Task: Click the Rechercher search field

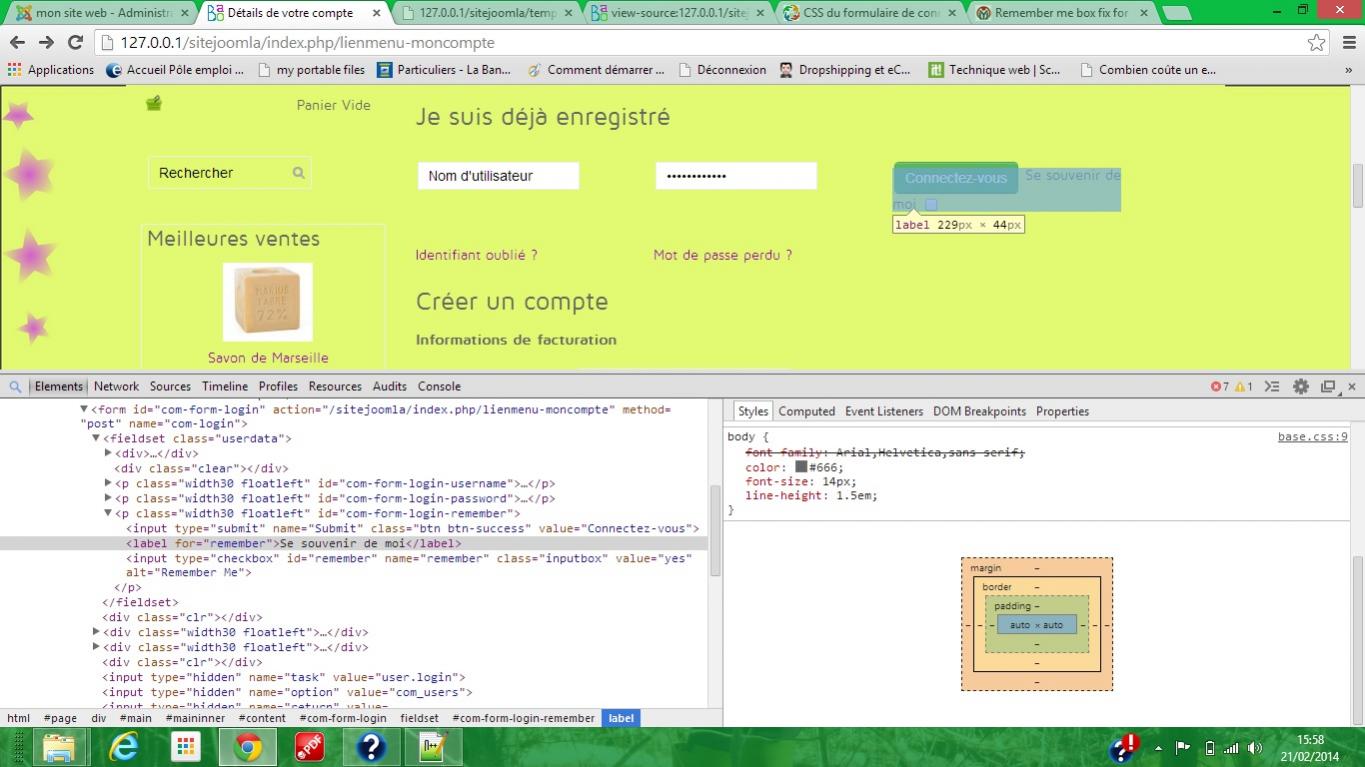Action: [230, 173]
